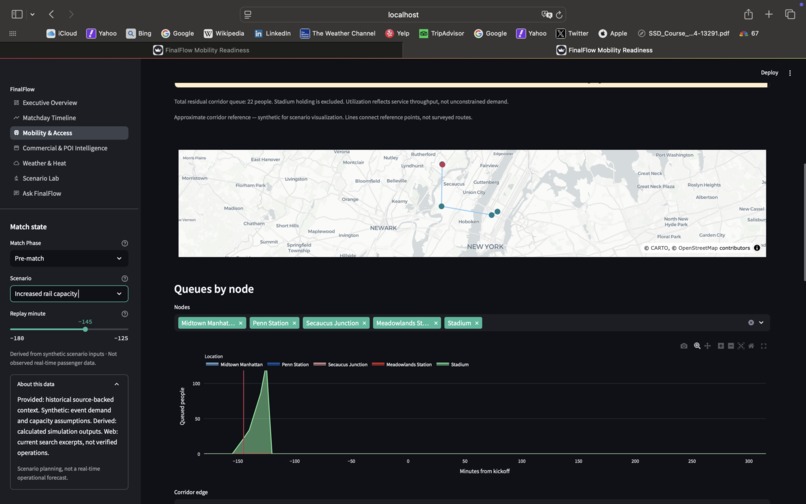Open Executive Overview page

[x=69, y=103]
